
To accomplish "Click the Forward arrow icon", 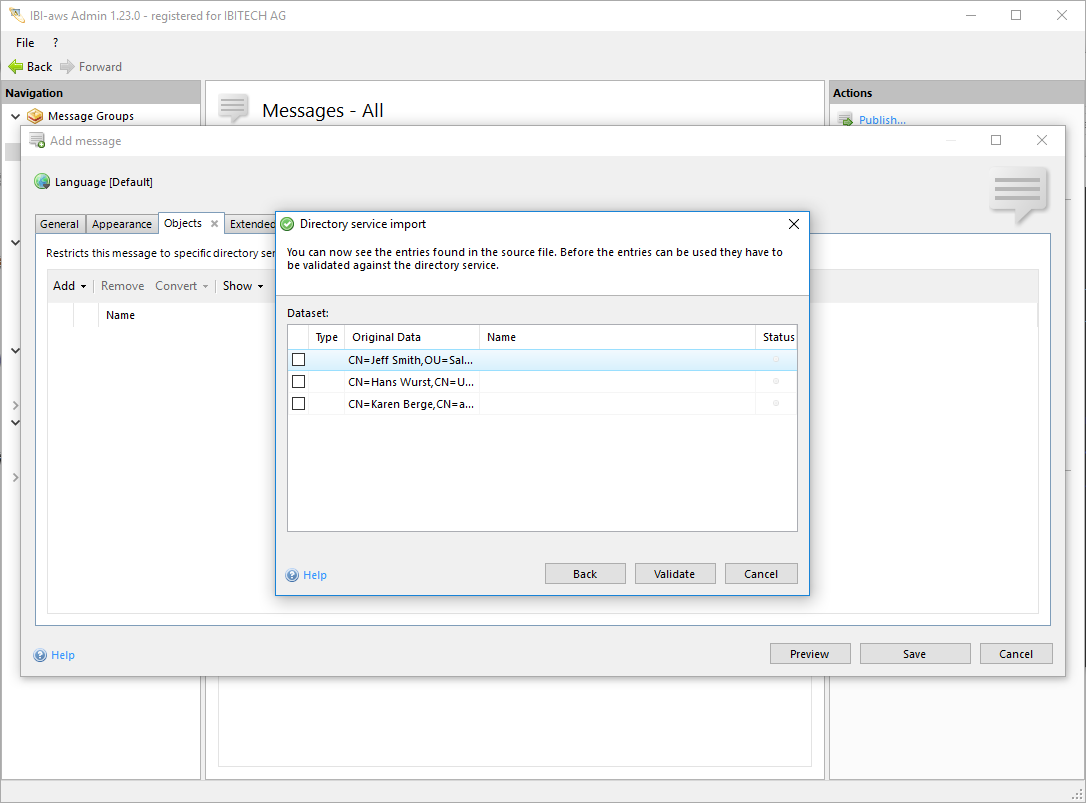I will pyautogui.click(x=67, y=67).
